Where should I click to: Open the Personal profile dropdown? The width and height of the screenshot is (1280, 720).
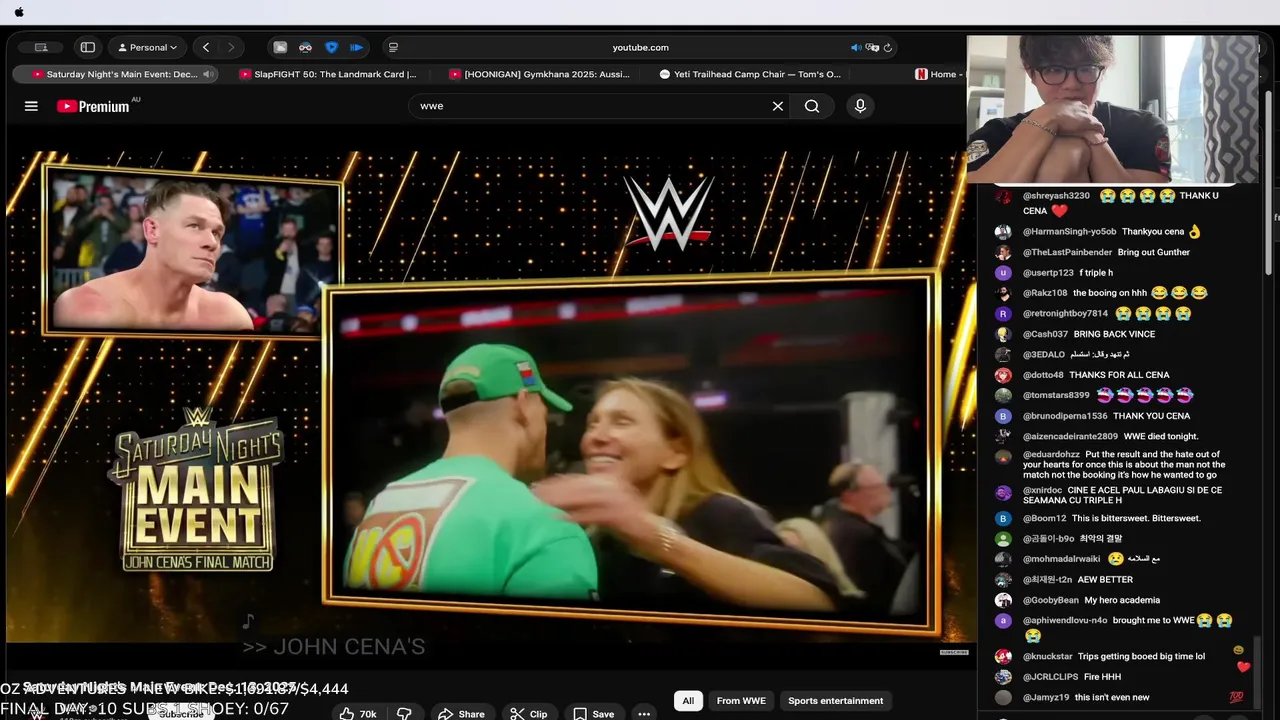click(148, 47)
